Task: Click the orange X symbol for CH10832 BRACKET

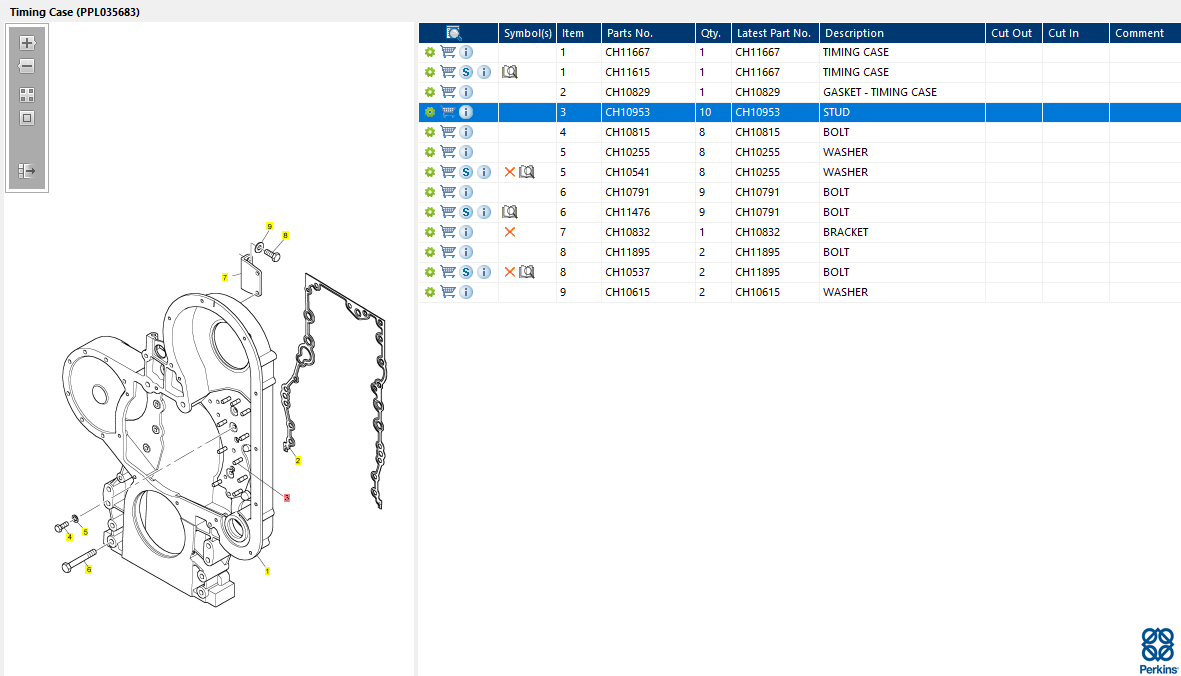Action: point(510,232)
